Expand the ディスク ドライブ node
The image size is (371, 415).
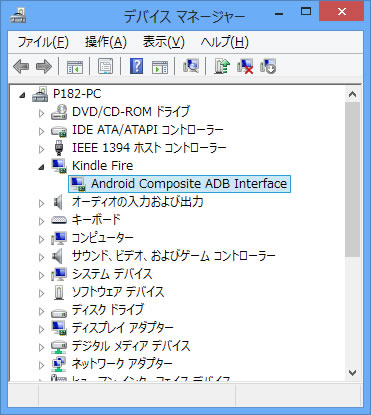[41, 311]
